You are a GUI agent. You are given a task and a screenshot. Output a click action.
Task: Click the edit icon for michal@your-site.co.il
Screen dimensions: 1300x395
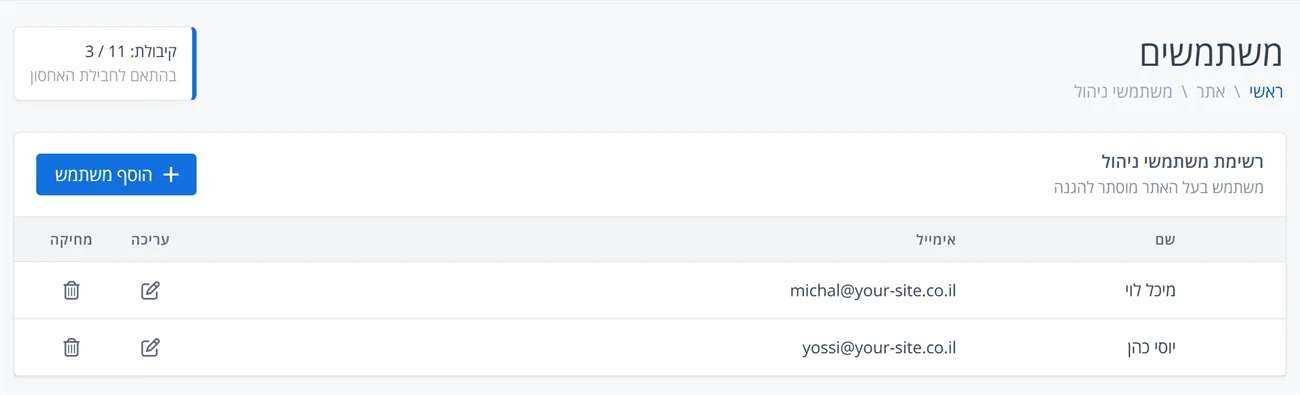point(150,291)
